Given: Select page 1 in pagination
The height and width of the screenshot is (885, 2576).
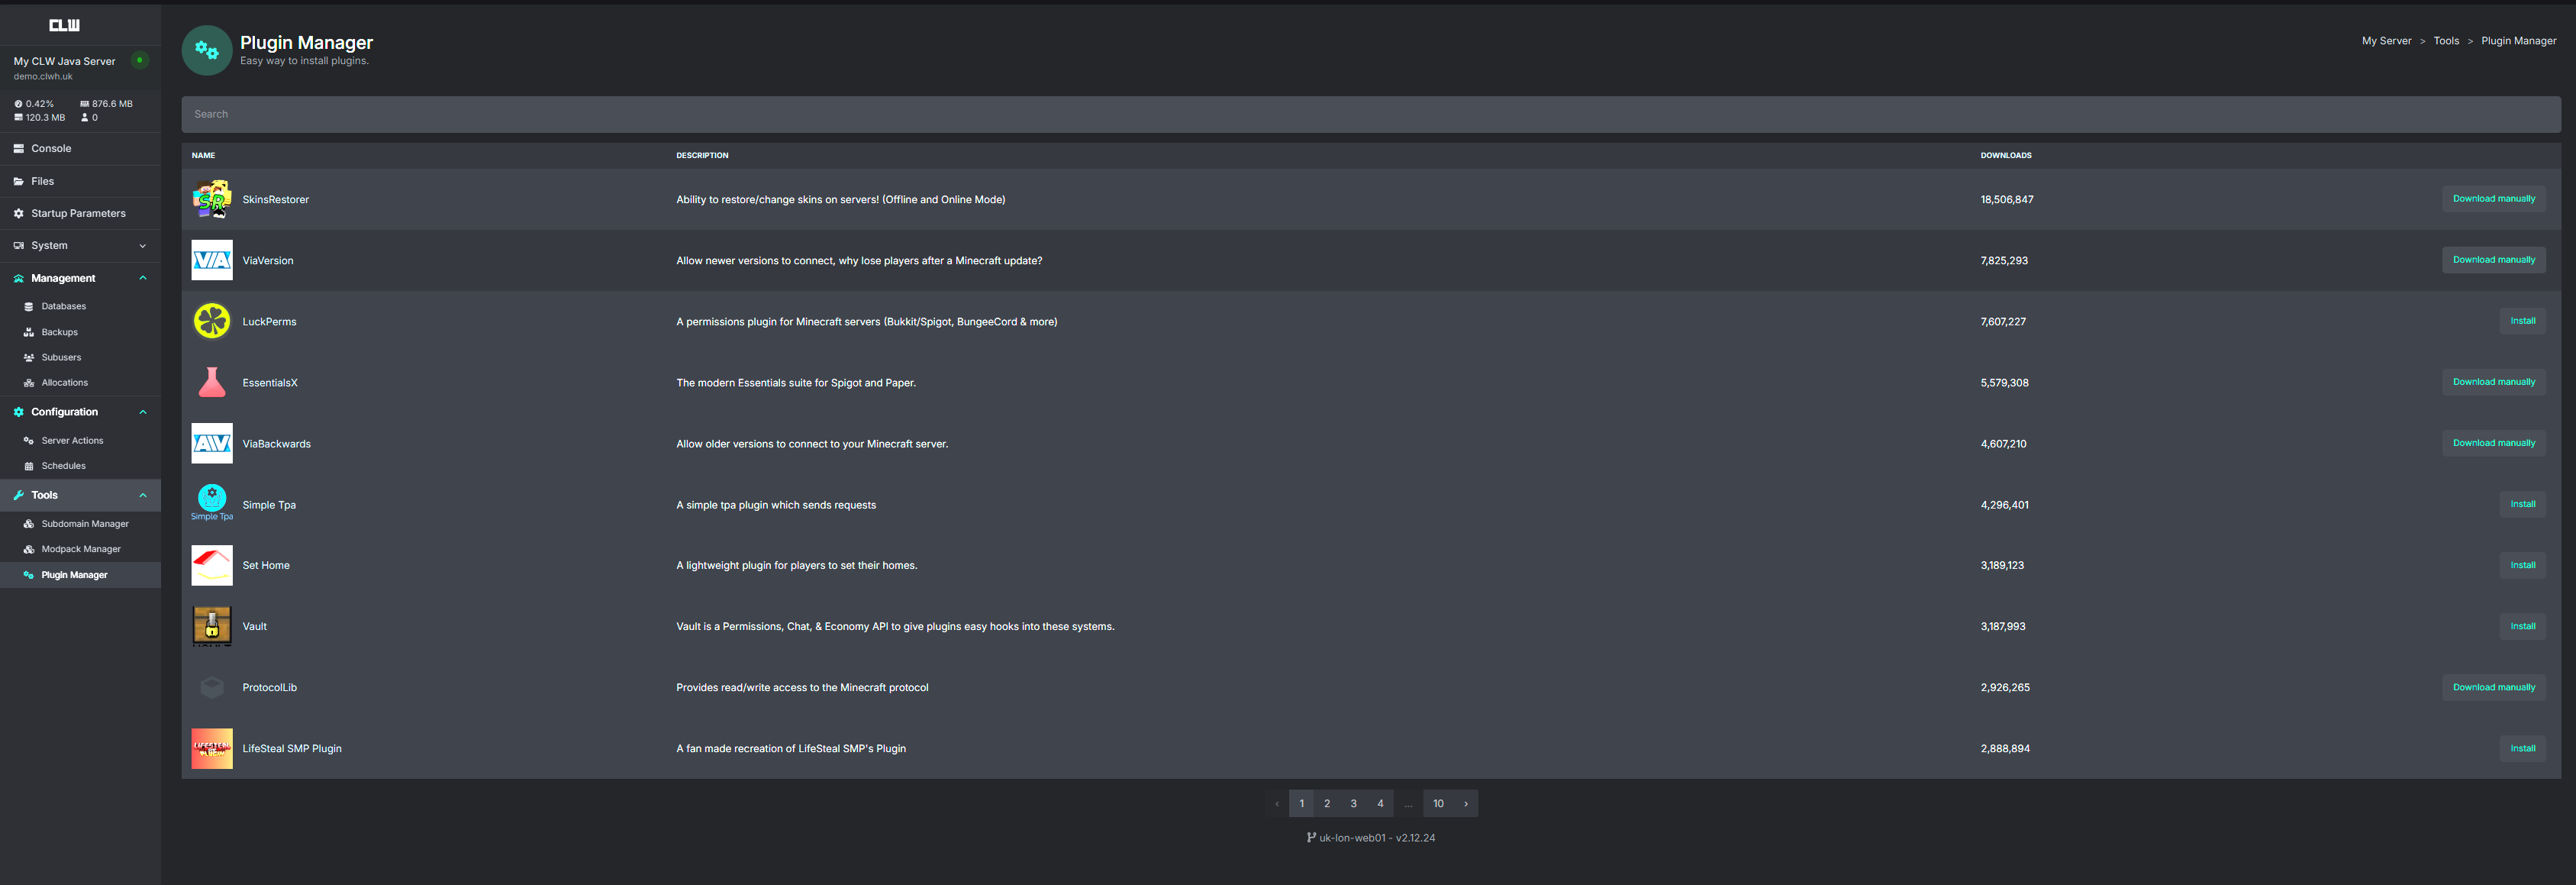Looking at the screenshot, I should (1301, 803).
